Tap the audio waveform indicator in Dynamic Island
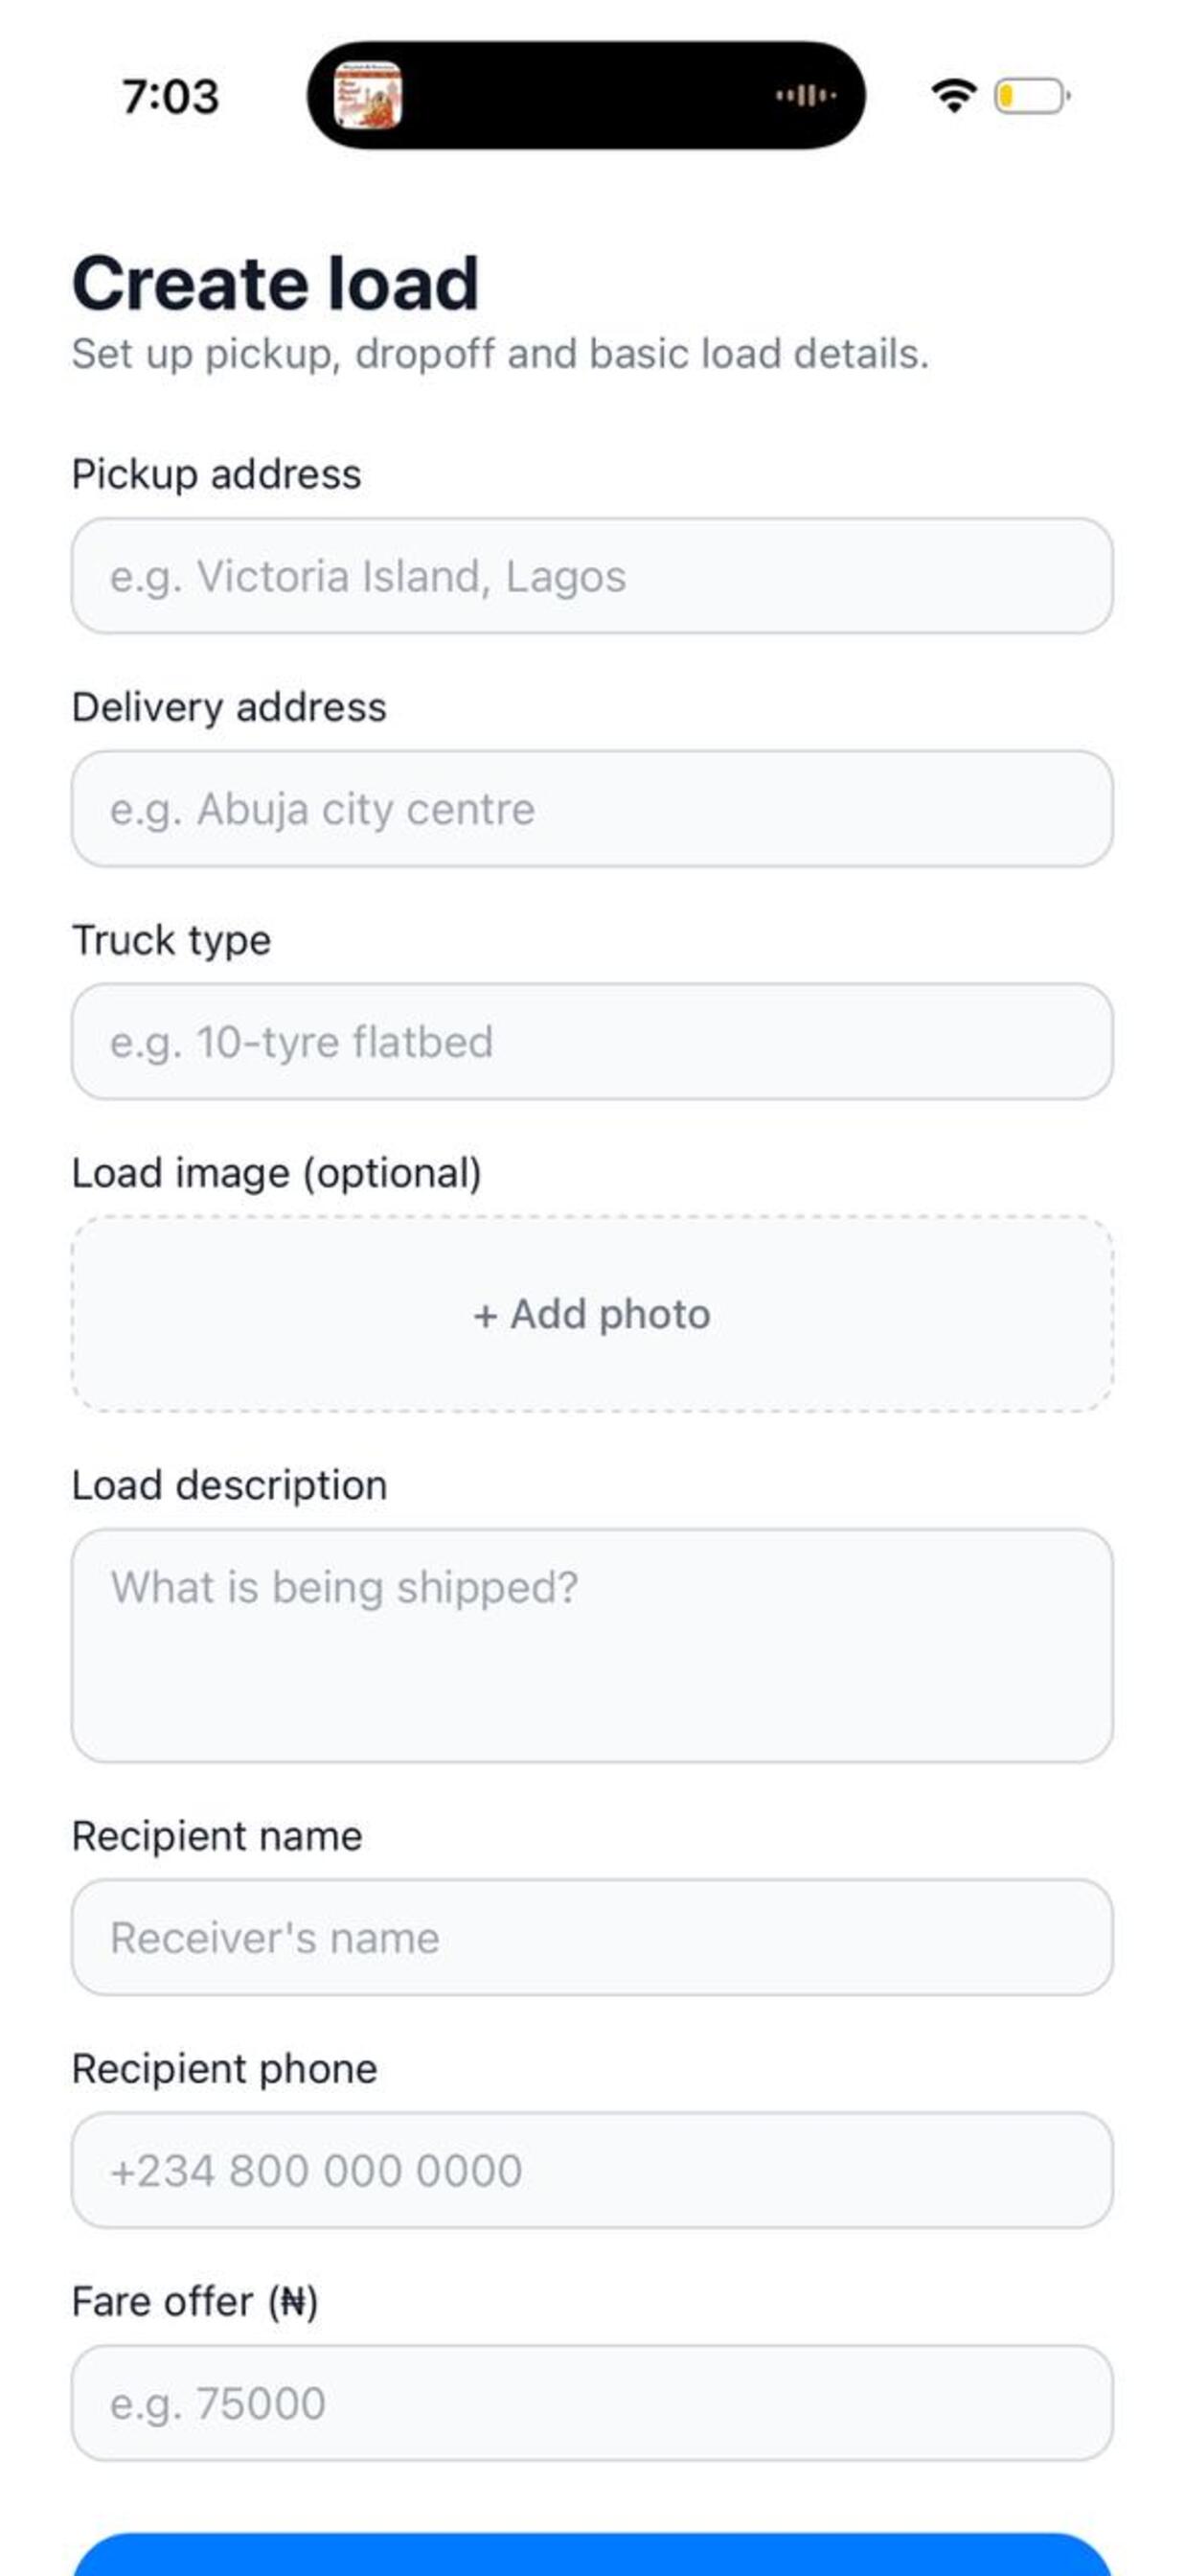Image resolution: width=1185 pixels, height=2576 pixels. tap(806, 96)
